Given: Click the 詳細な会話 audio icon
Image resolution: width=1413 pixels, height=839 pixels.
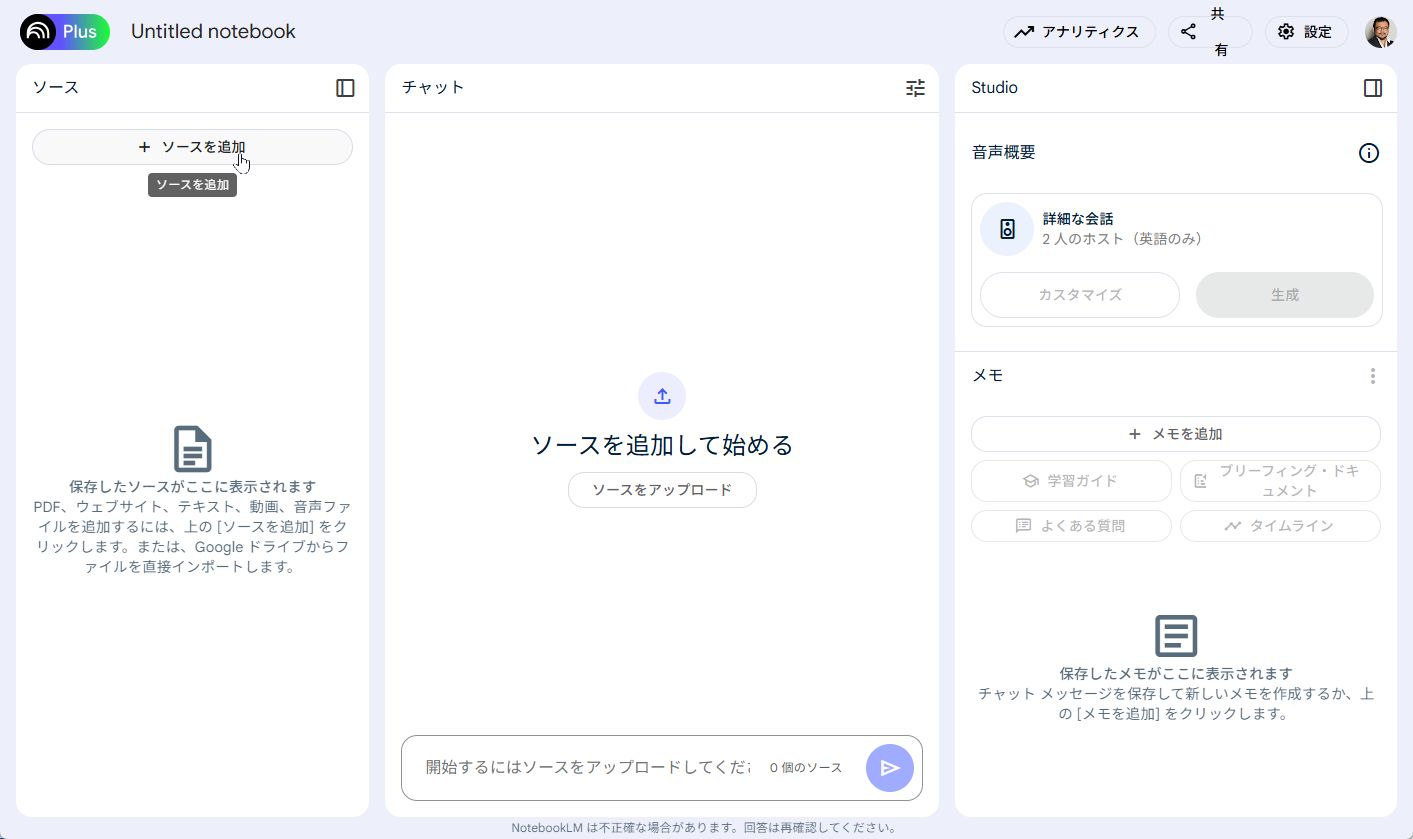Looking at the screenshot, I should tap(1006, 228).
